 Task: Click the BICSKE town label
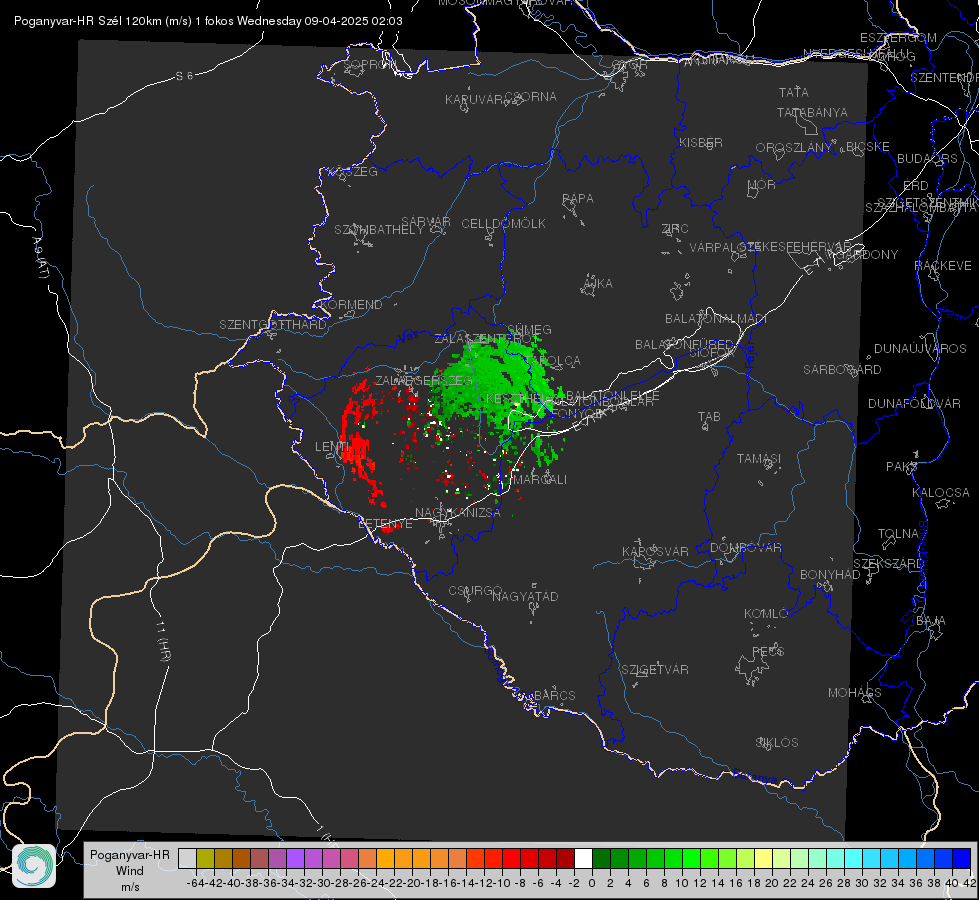pos(868,147)
